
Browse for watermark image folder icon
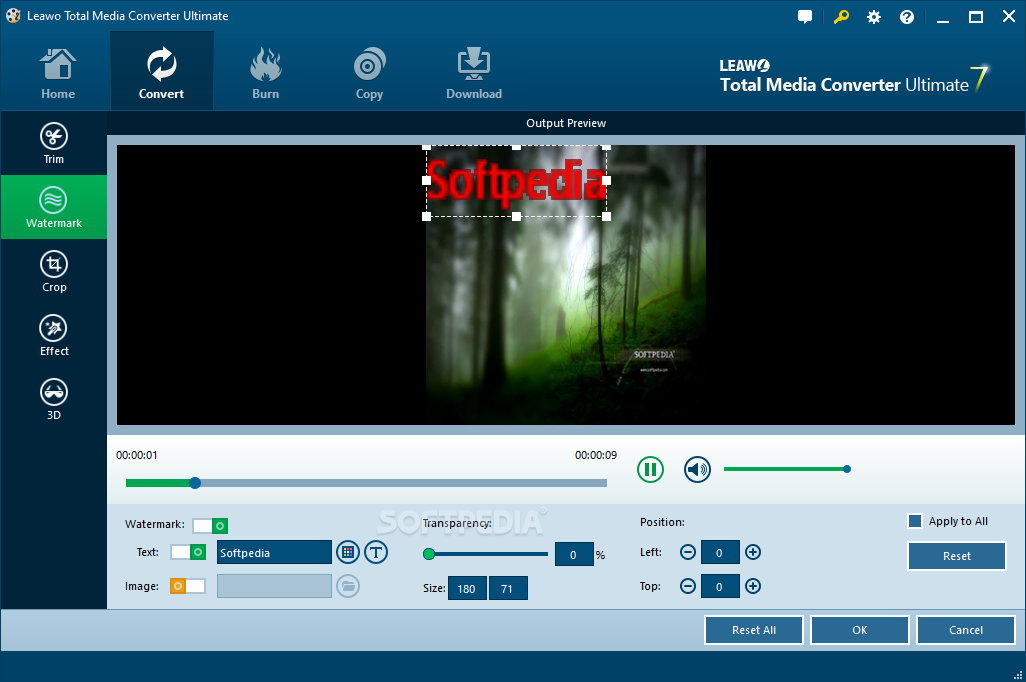point(348,586)
